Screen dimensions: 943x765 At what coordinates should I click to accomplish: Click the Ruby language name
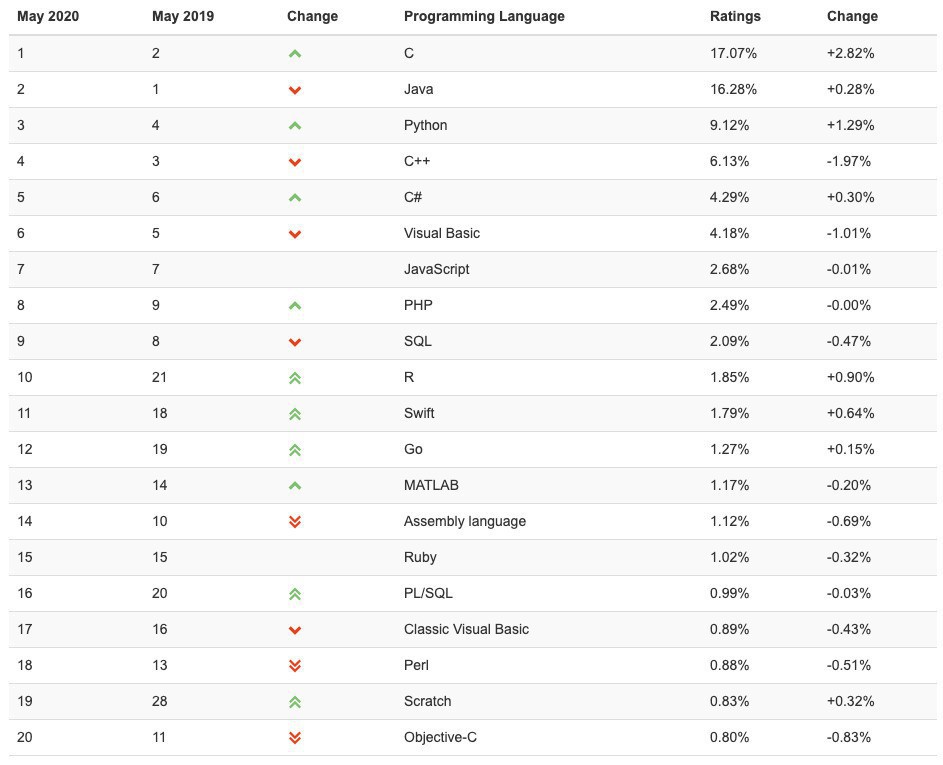(420, 557)
